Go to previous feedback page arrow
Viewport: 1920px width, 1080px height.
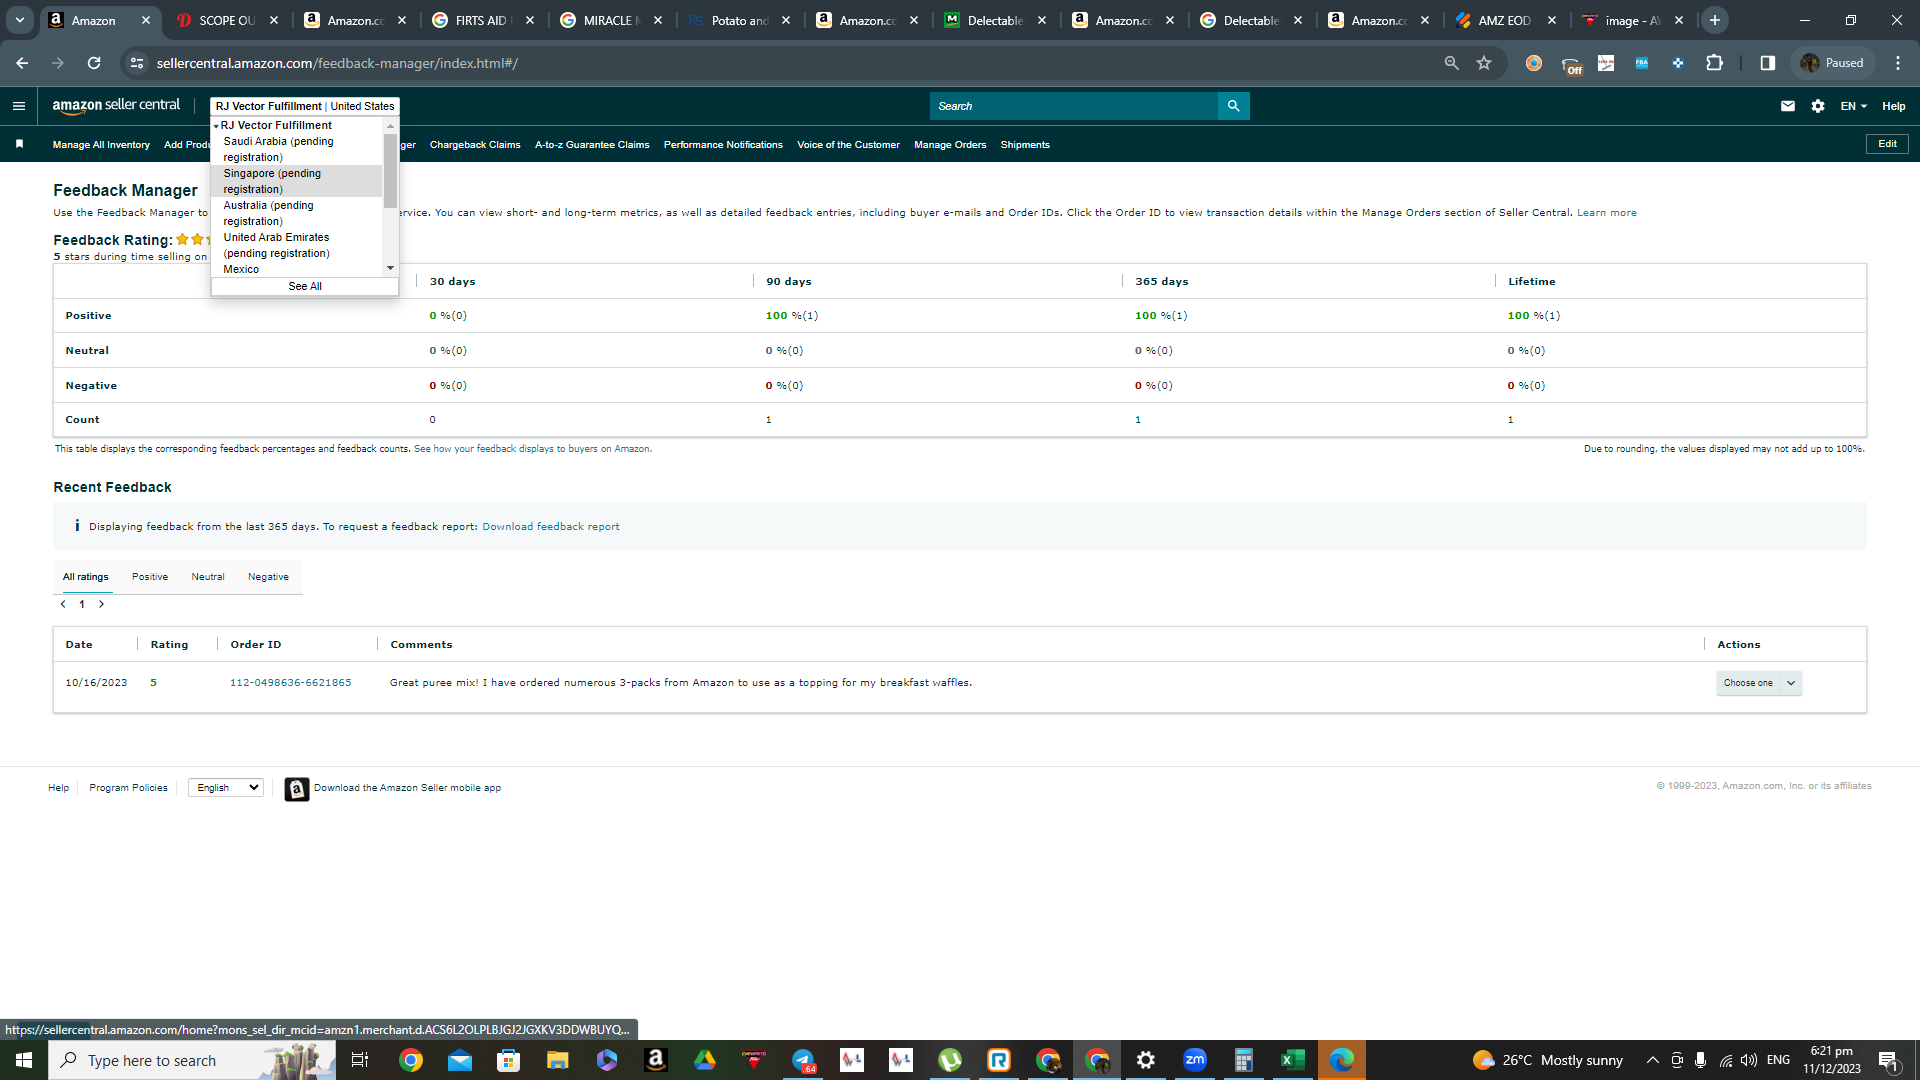click(x=63, y=604)
